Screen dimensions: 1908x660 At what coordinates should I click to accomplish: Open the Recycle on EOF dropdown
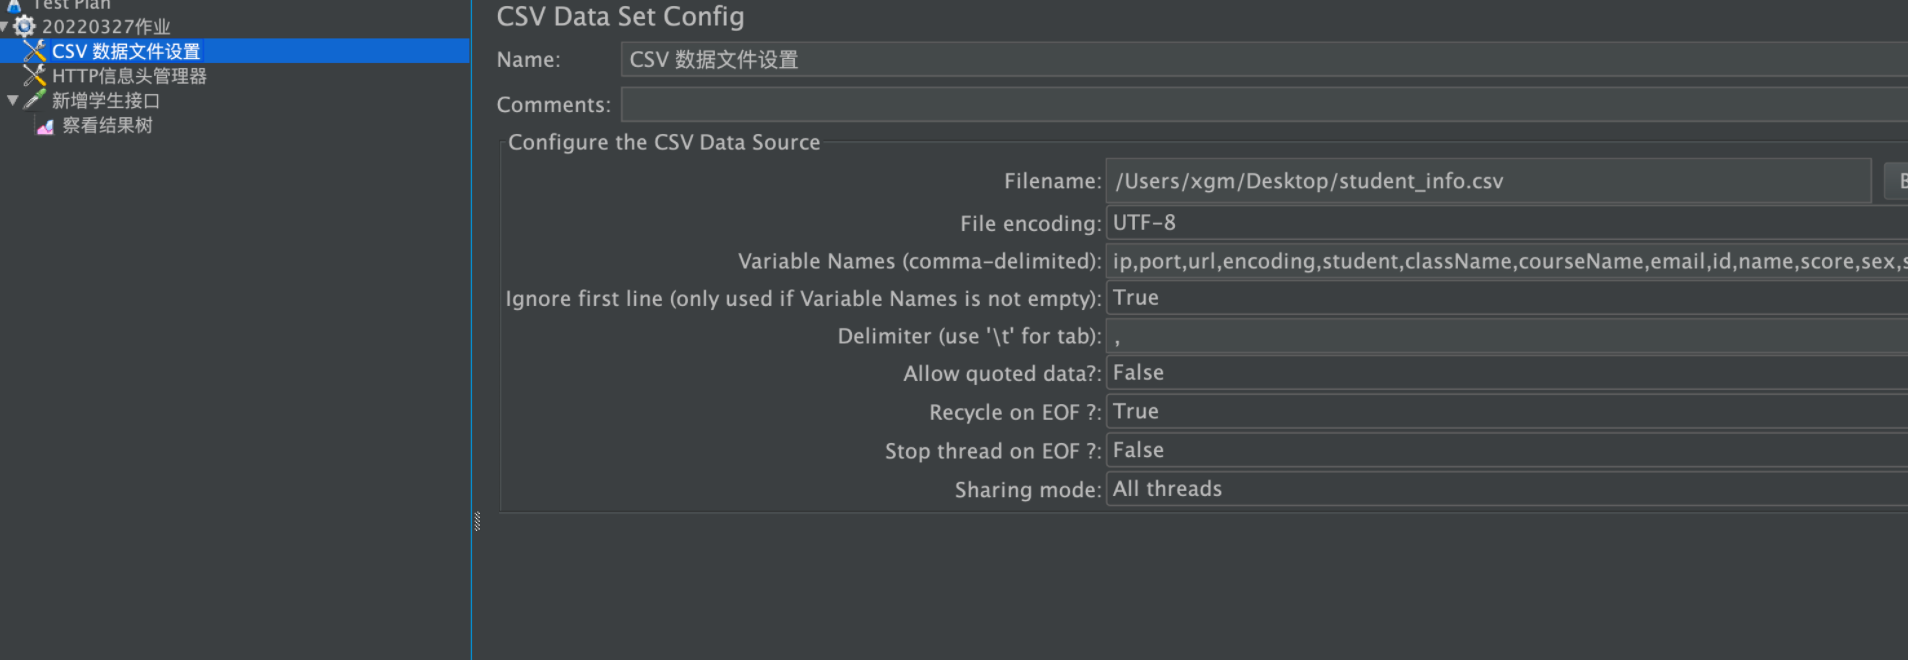click(1500, 412)
